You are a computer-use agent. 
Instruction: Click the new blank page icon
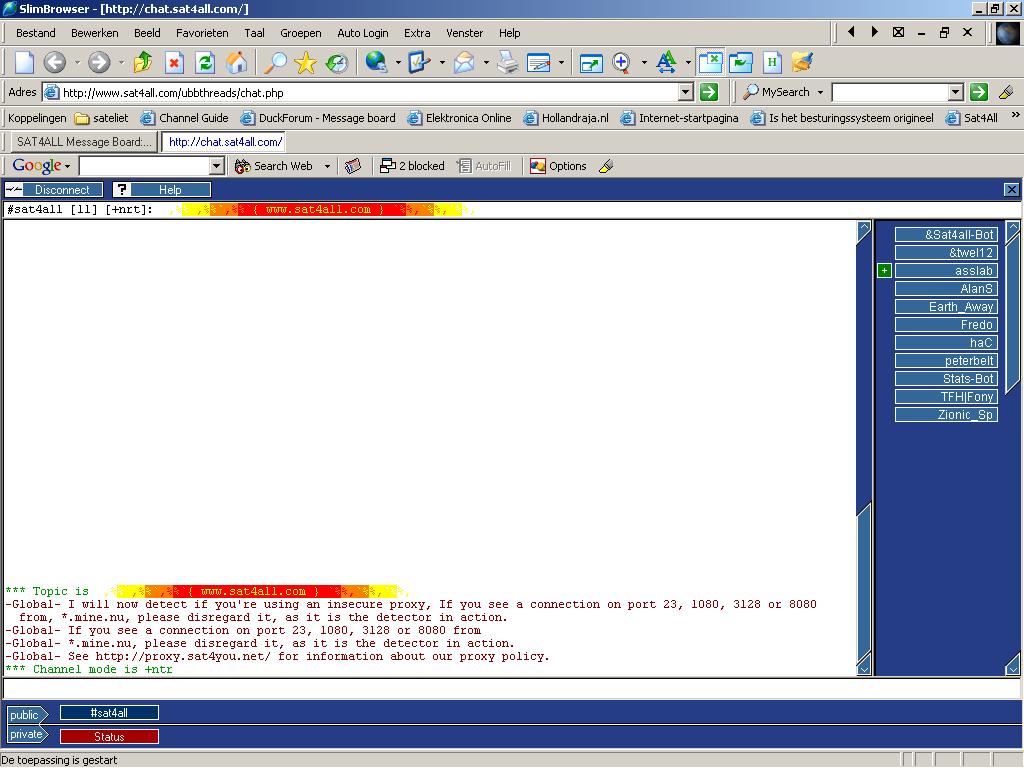[24, 63]
